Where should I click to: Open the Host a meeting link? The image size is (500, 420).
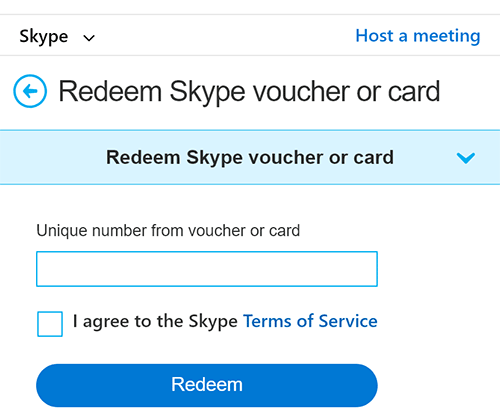(418, 36)
